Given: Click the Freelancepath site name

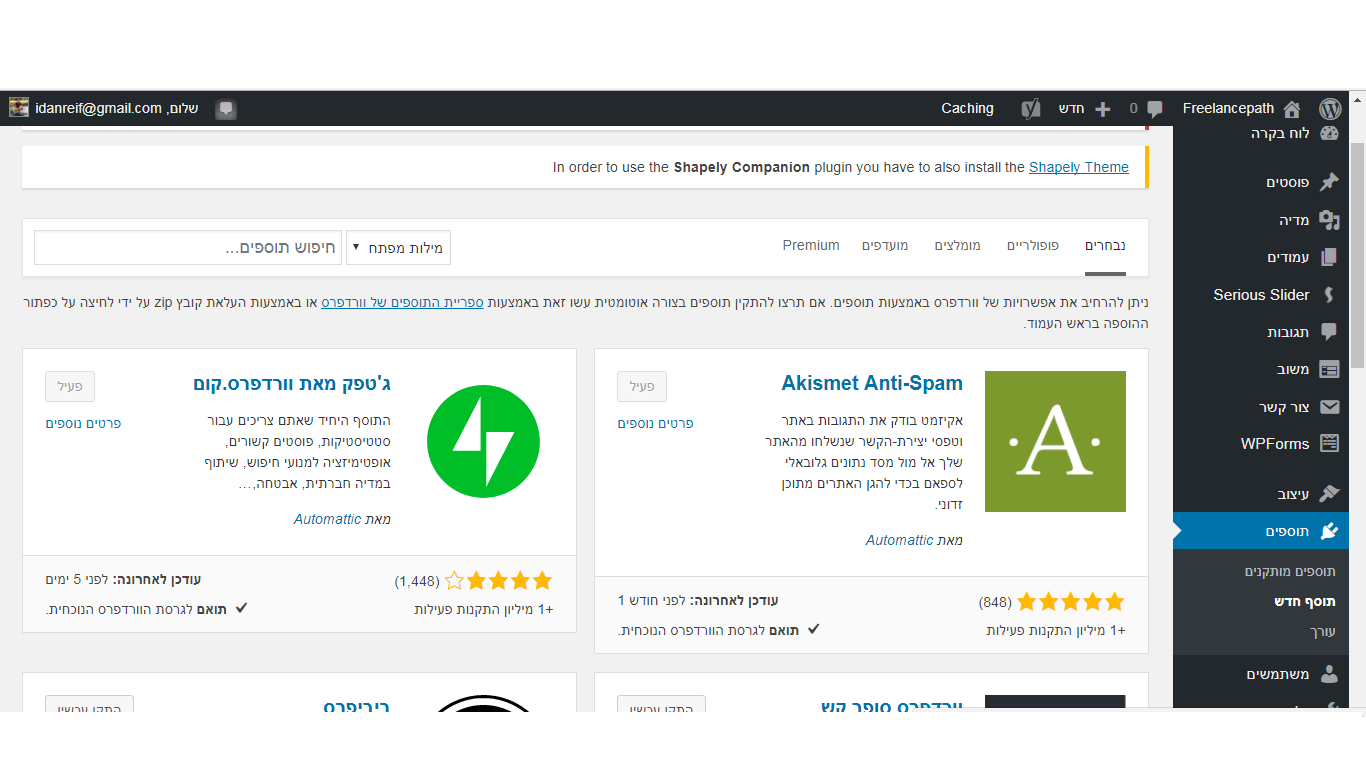Looking at the screenshot, I should tap(1228, 108).
